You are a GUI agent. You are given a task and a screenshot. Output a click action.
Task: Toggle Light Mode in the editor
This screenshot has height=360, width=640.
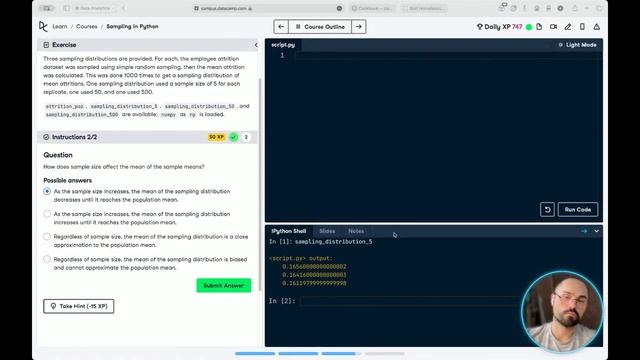[577, 45]
